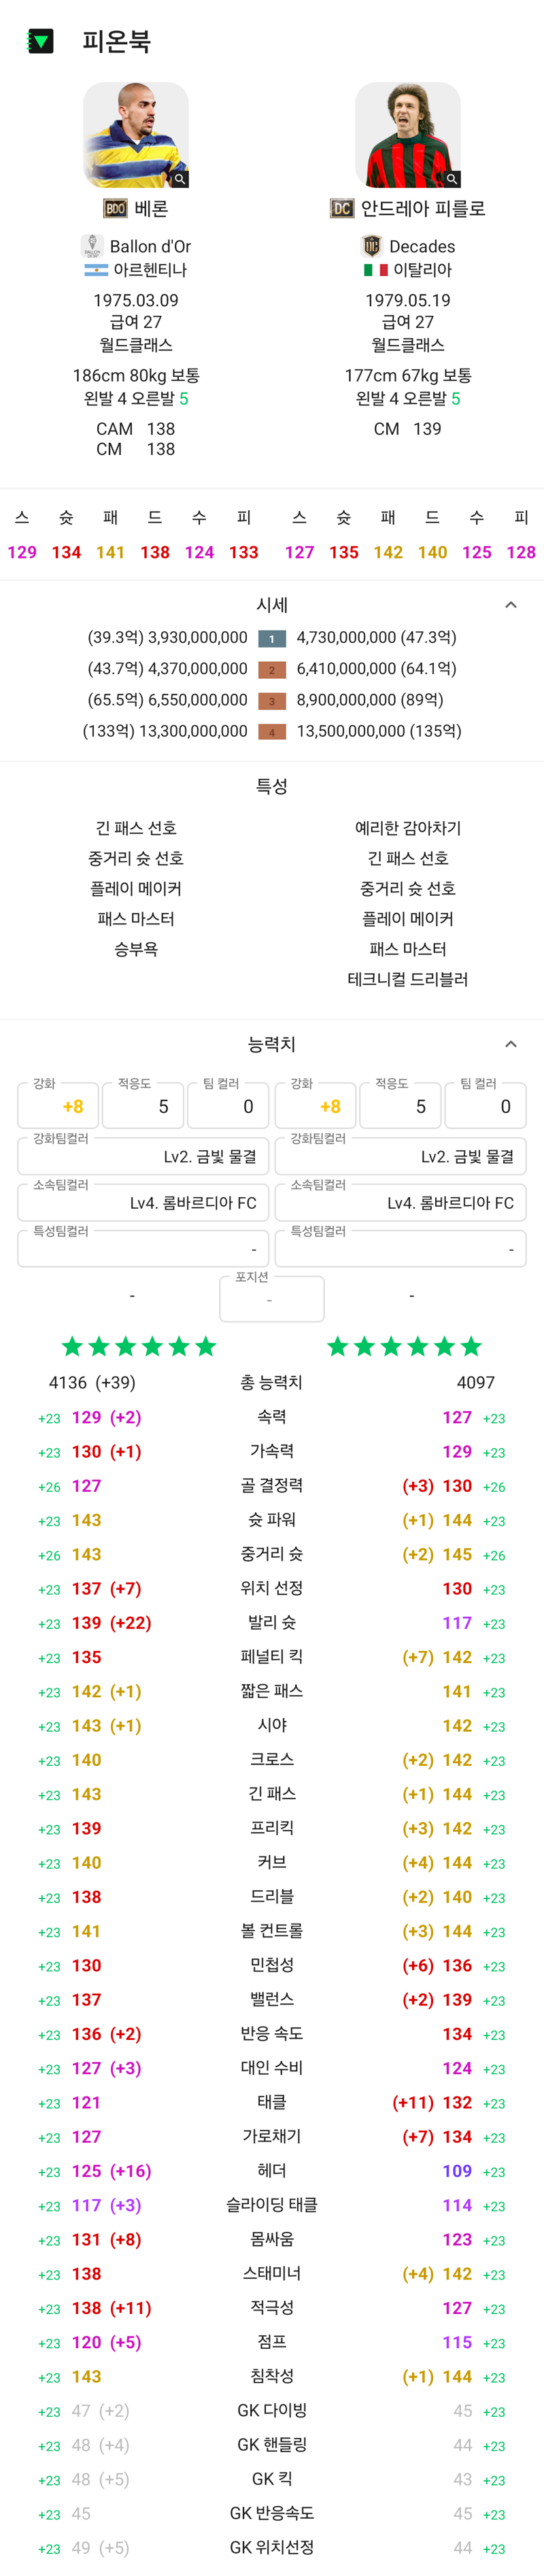Click the Argentina flag icon

pyautogui.click(x=96, y=270)
